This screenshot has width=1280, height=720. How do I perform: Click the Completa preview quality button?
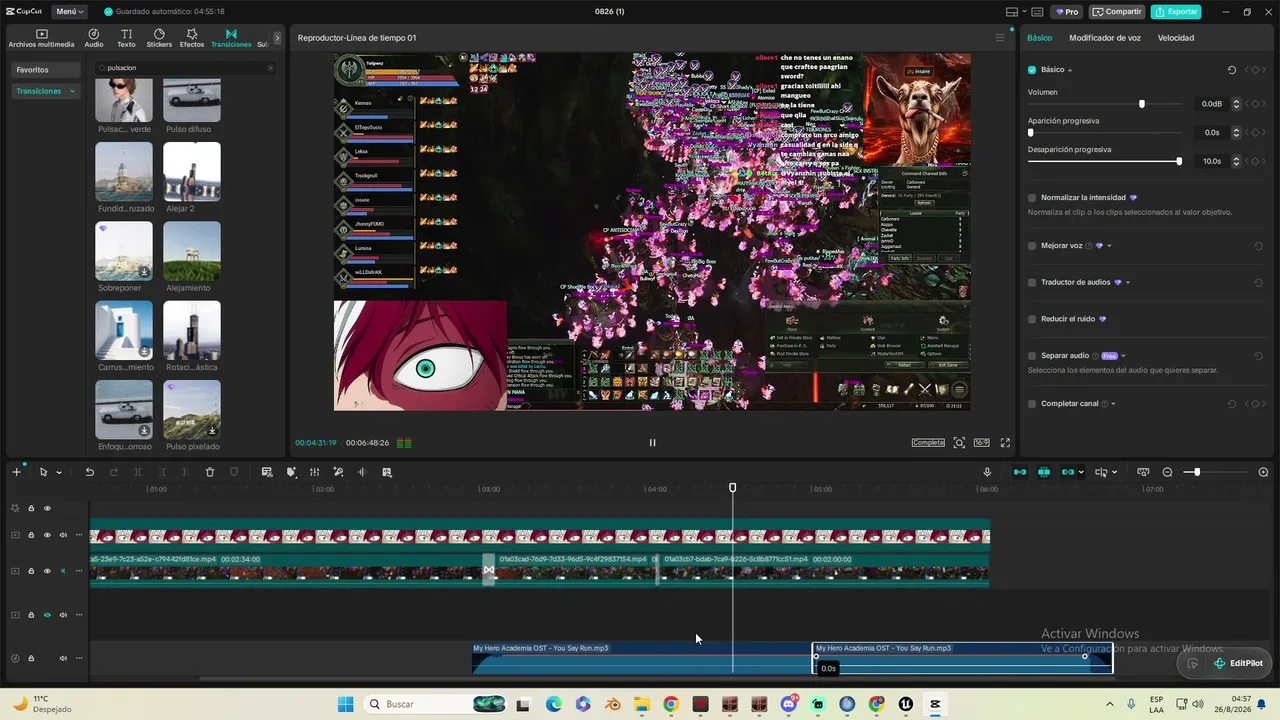click(928, 443)
